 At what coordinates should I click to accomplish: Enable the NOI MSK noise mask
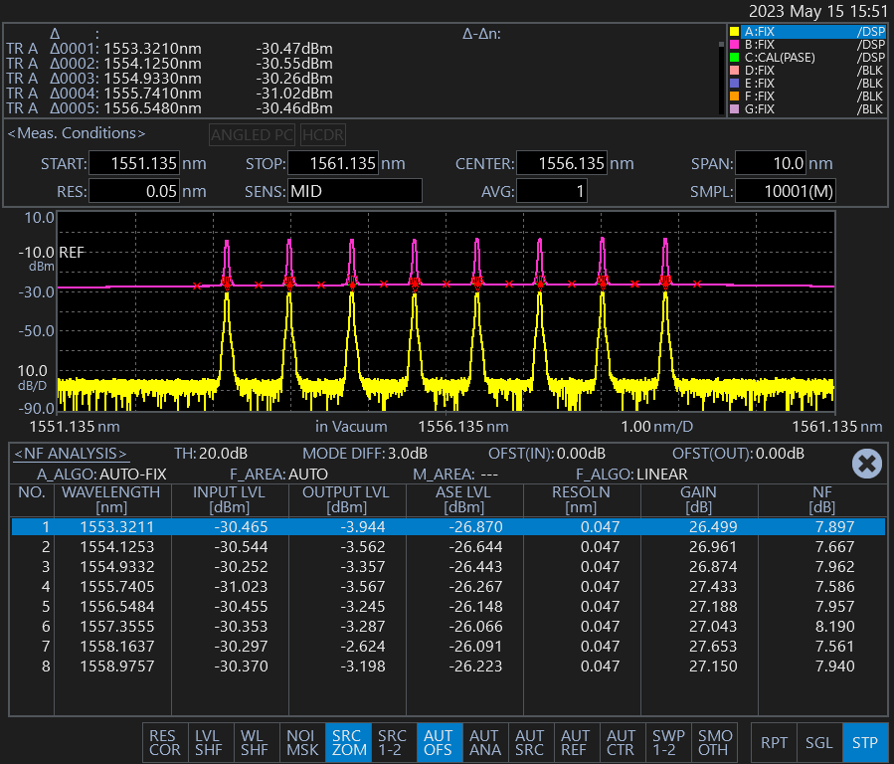point(301,743)
